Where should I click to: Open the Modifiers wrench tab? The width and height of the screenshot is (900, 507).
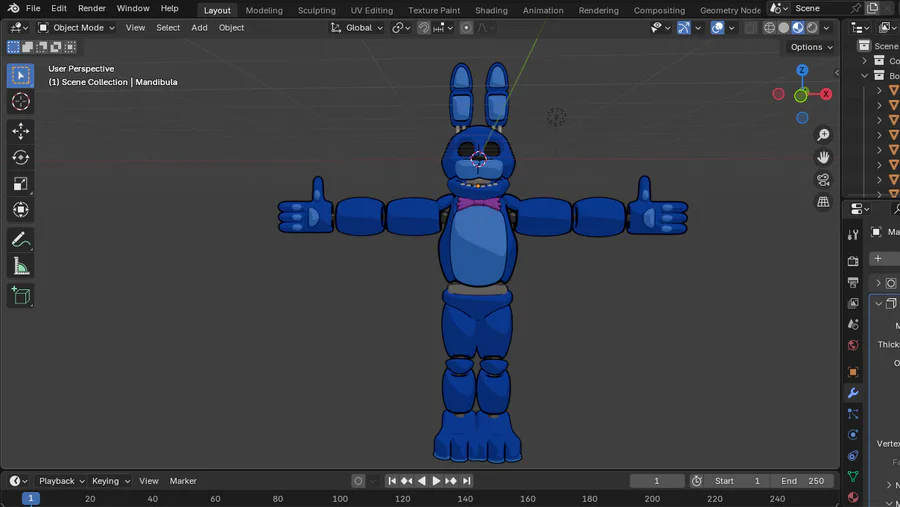tap(853, 393)
